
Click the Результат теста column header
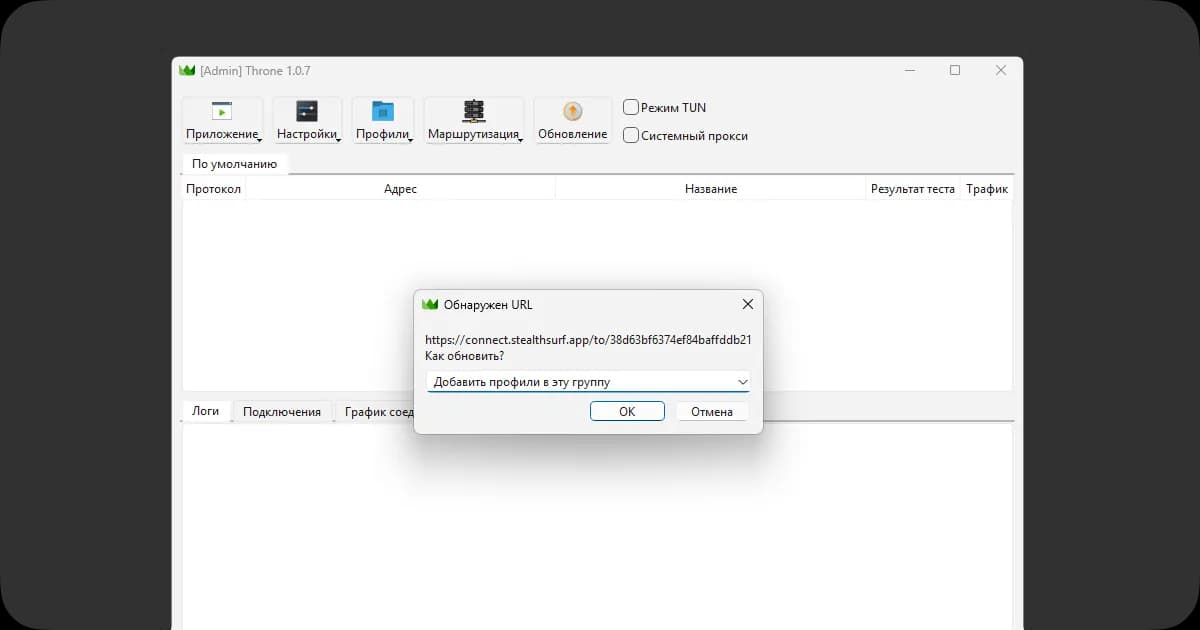912,189
